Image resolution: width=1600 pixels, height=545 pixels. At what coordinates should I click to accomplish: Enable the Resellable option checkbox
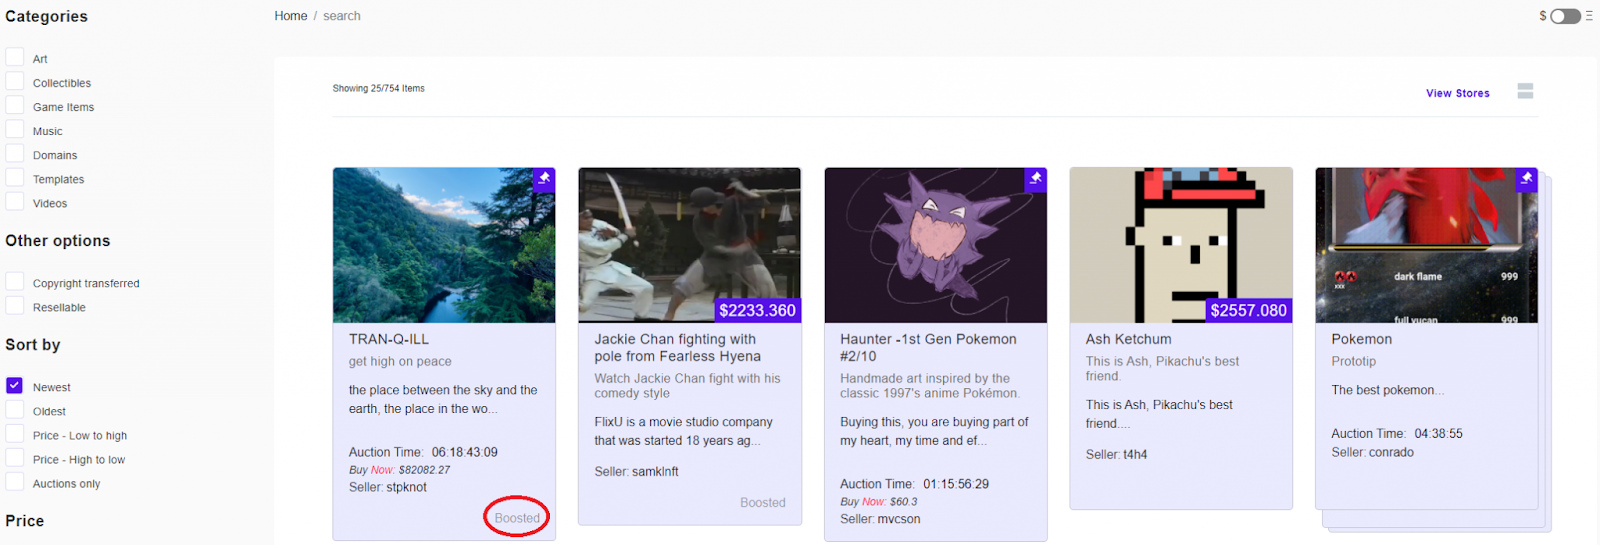15,305
